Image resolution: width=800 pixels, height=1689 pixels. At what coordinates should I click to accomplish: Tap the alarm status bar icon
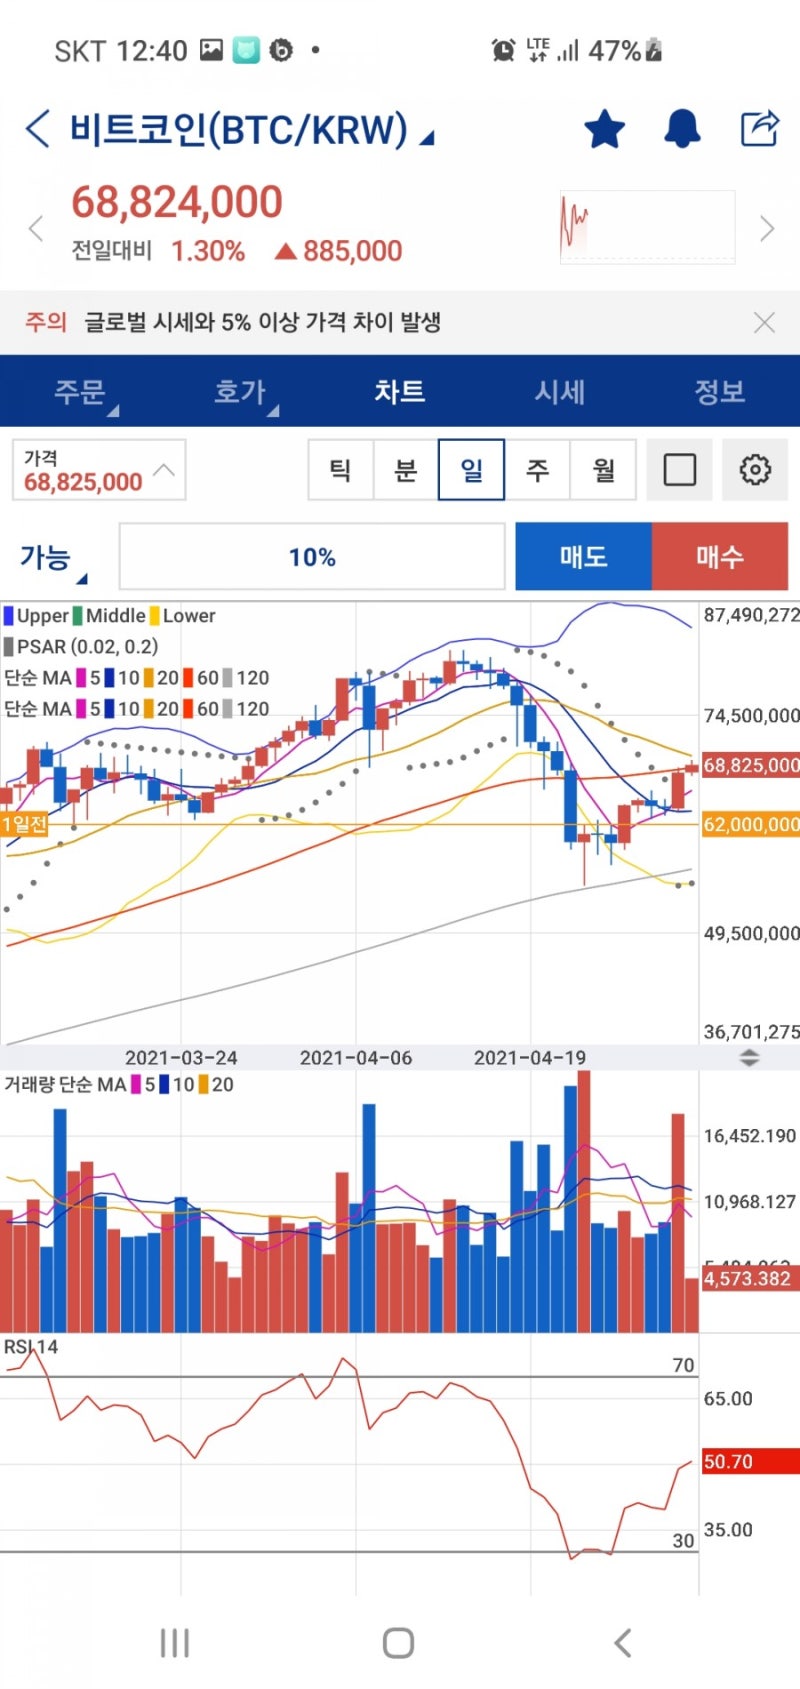tap(503, 50)
